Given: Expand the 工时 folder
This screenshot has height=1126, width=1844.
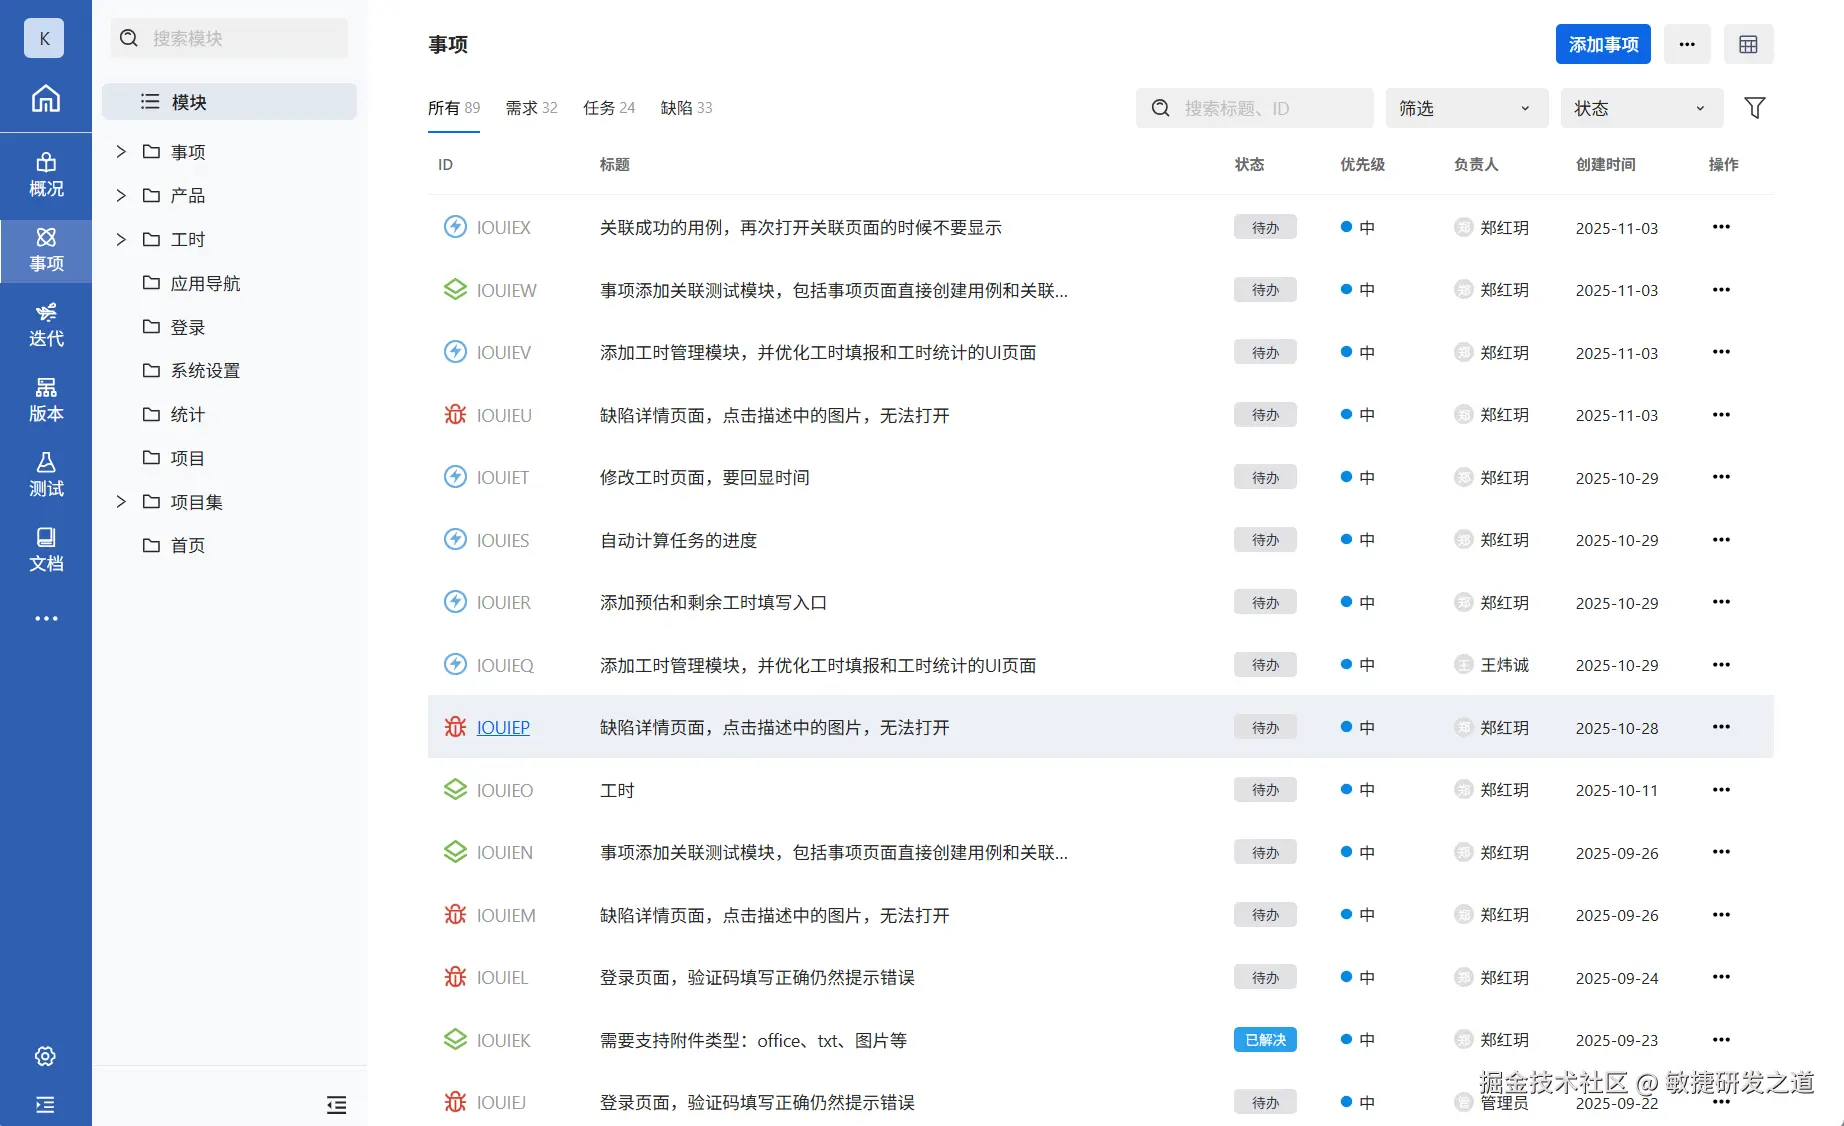Looking at the screenshot, I should 121,239.
